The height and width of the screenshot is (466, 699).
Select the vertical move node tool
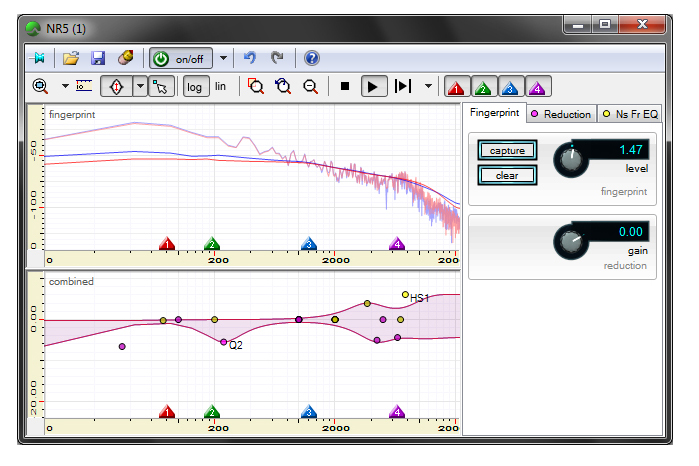(116, 87)
